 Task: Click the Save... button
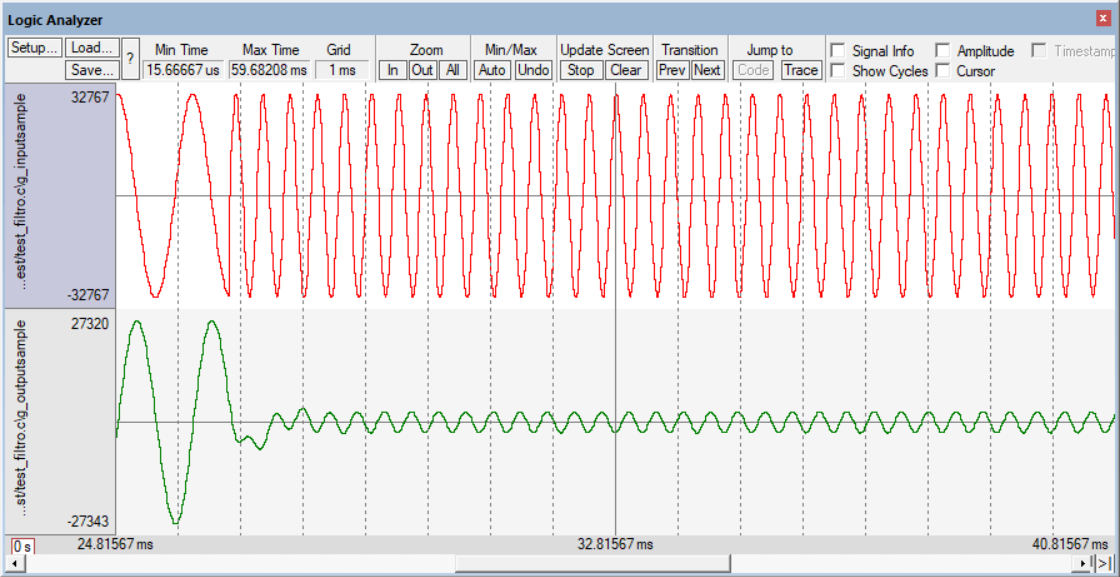(93, 70)
